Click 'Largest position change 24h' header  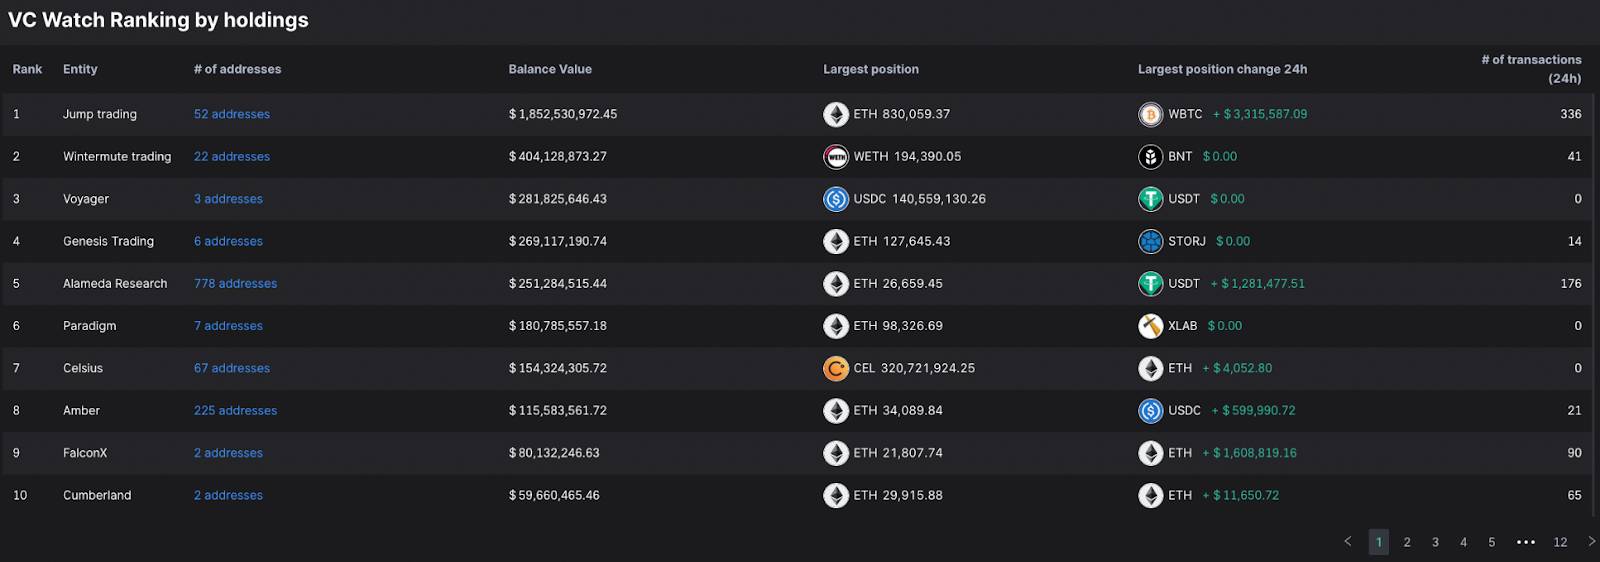click(1222, 69)
